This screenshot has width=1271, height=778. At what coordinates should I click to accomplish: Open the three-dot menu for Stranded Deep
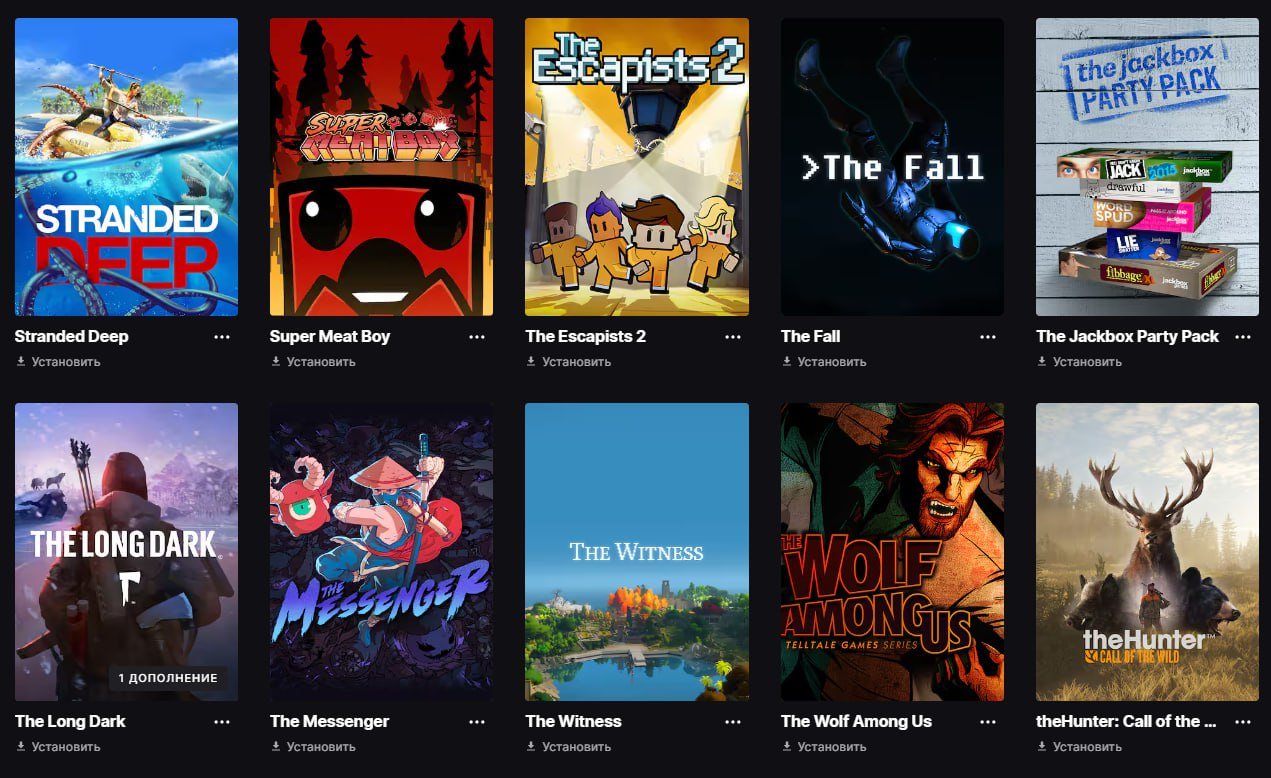222,337
